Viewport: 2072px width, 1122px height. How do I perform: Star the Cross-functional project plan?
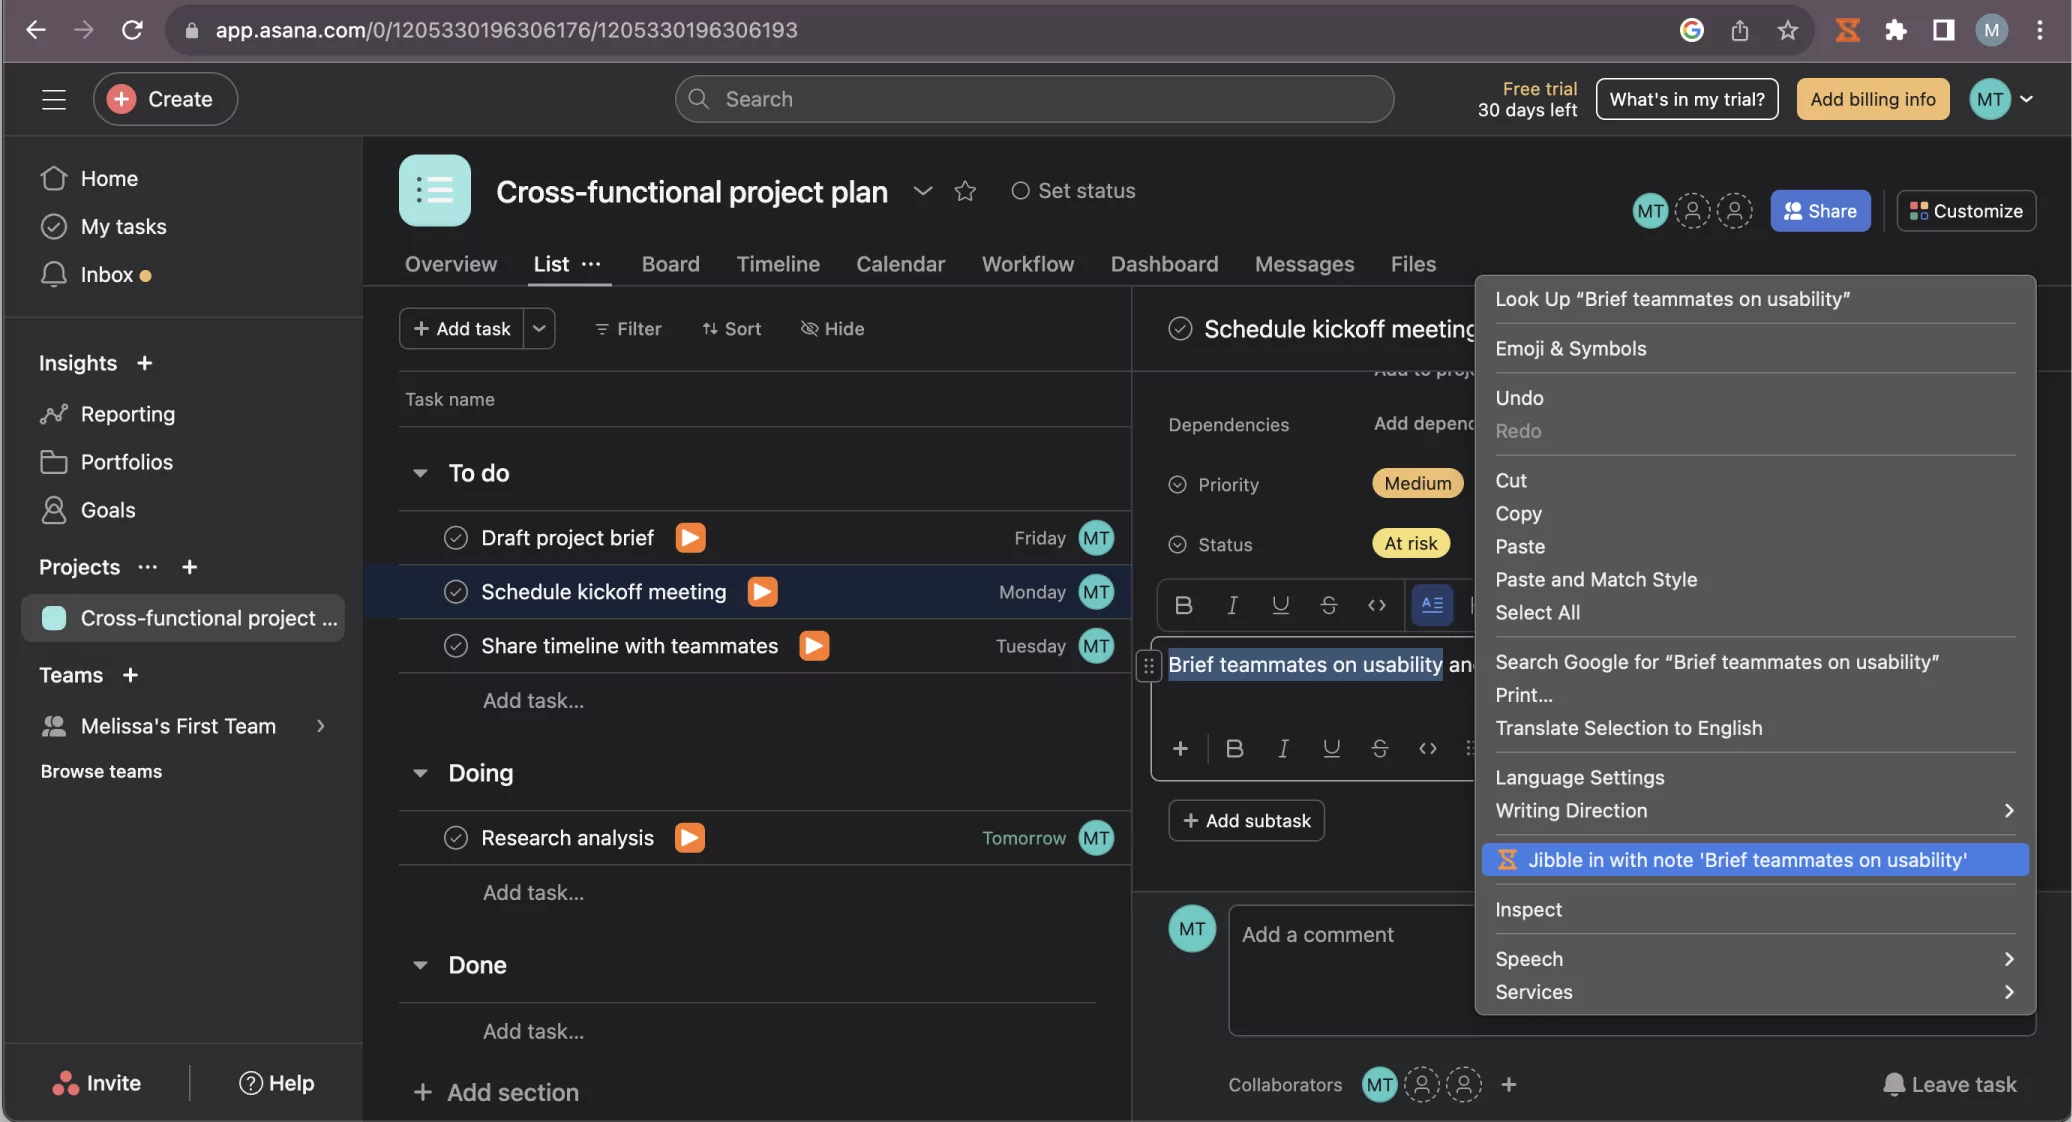(965, 191)
